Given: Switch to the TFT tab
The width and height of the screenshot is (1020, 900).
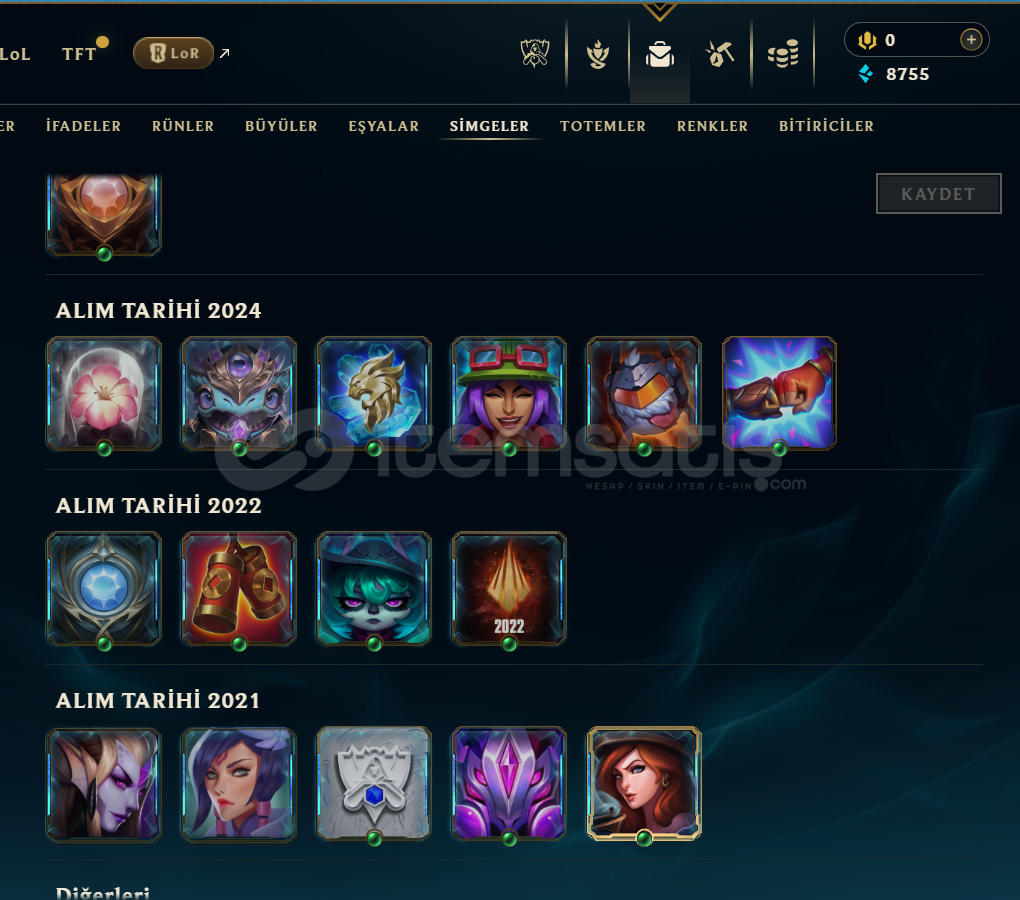Looking at the screenshot, I should pyautogui.click(x=79, y=54).
